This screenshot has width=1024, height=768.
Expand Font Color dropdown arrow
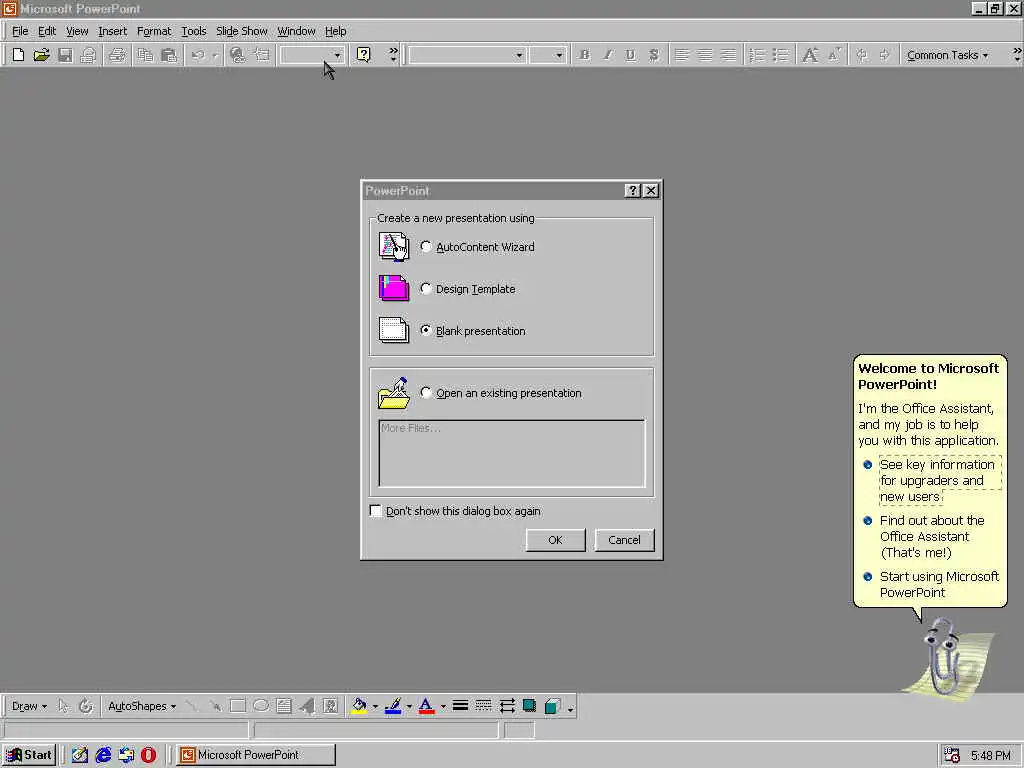pyautogui.click(x=443, y=706)
